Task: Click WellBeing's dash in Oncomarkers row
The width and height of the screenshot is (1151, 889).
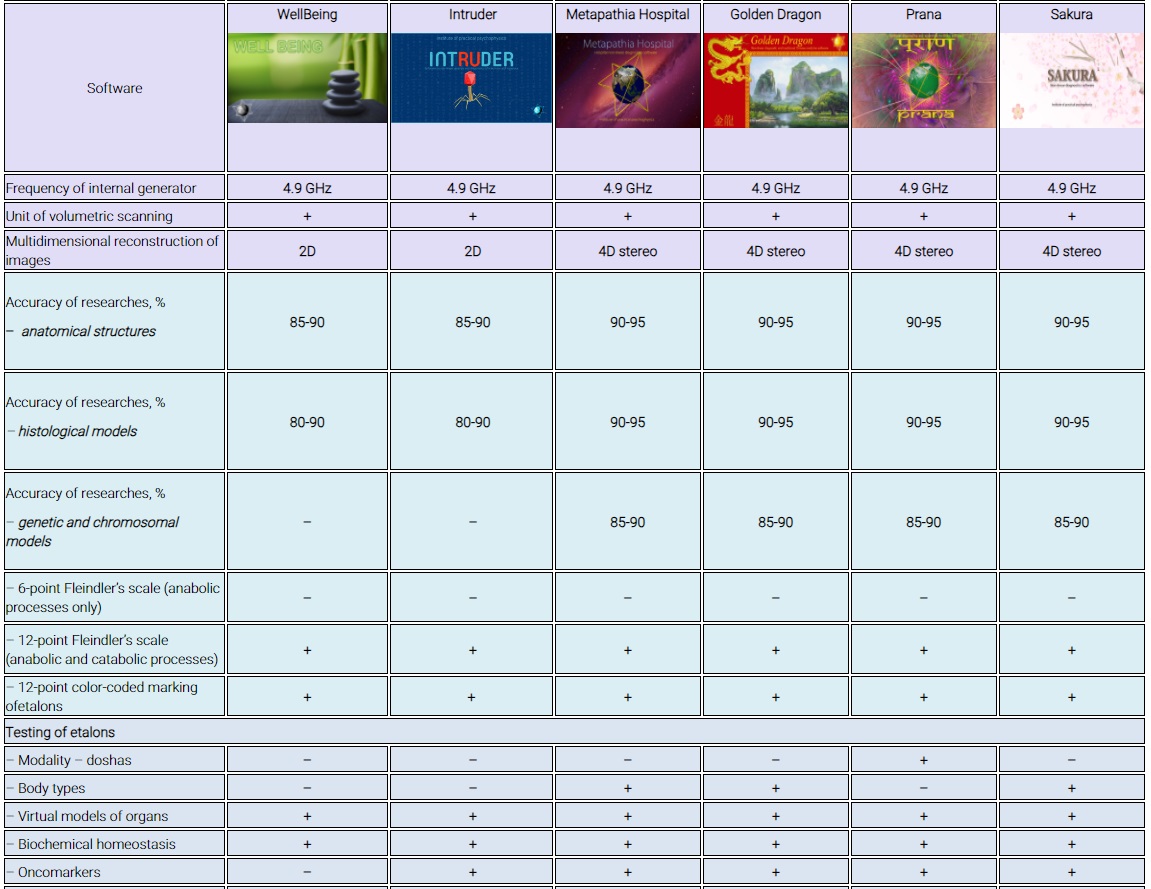Action: click(307, 872)
